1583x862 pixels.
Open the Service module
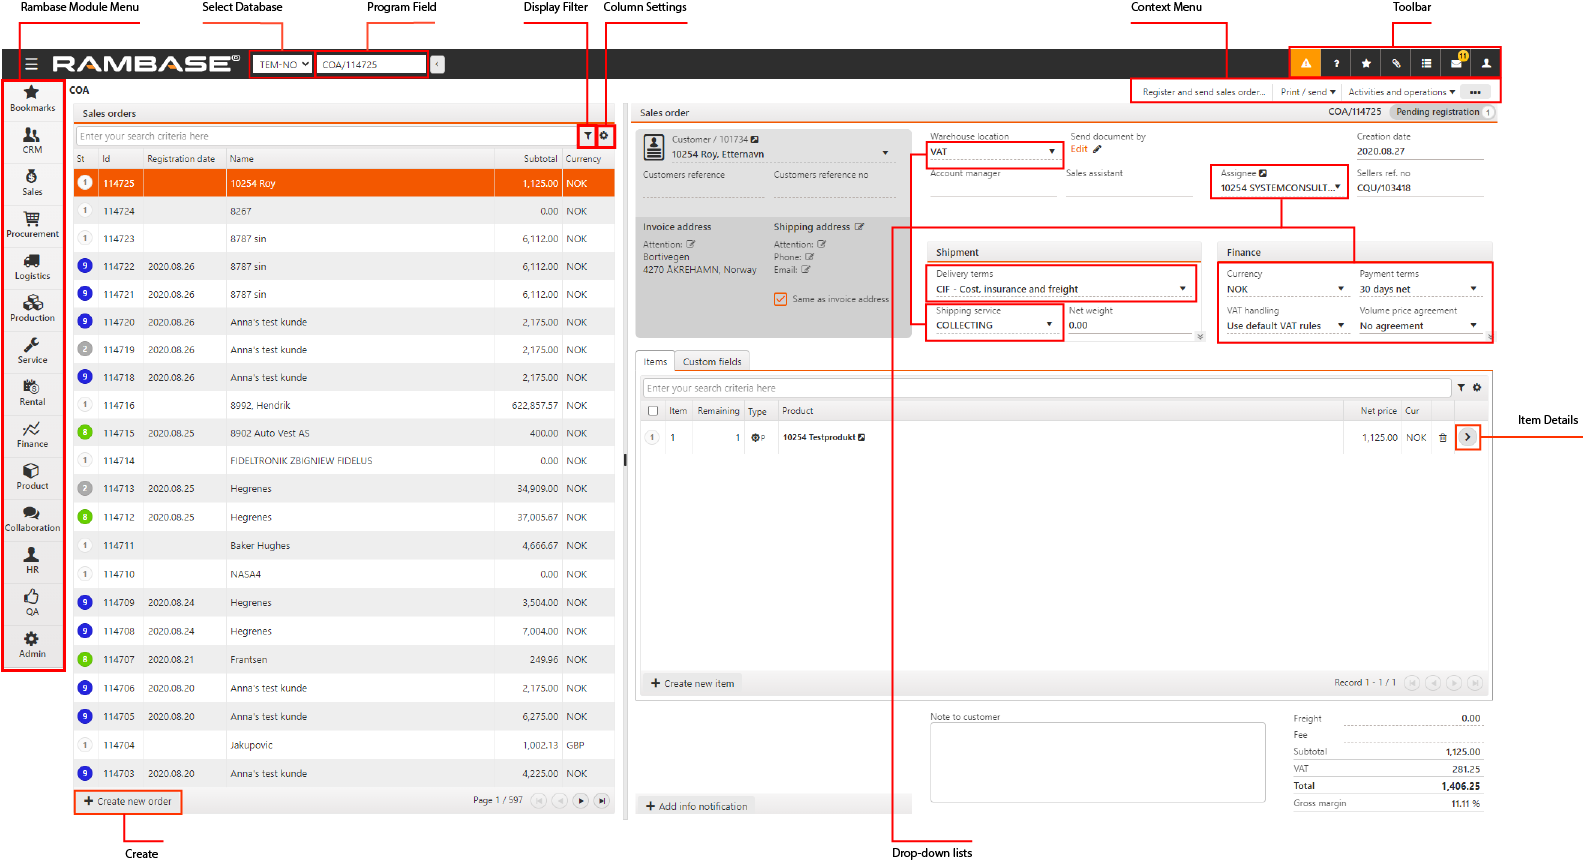(32, 350)
